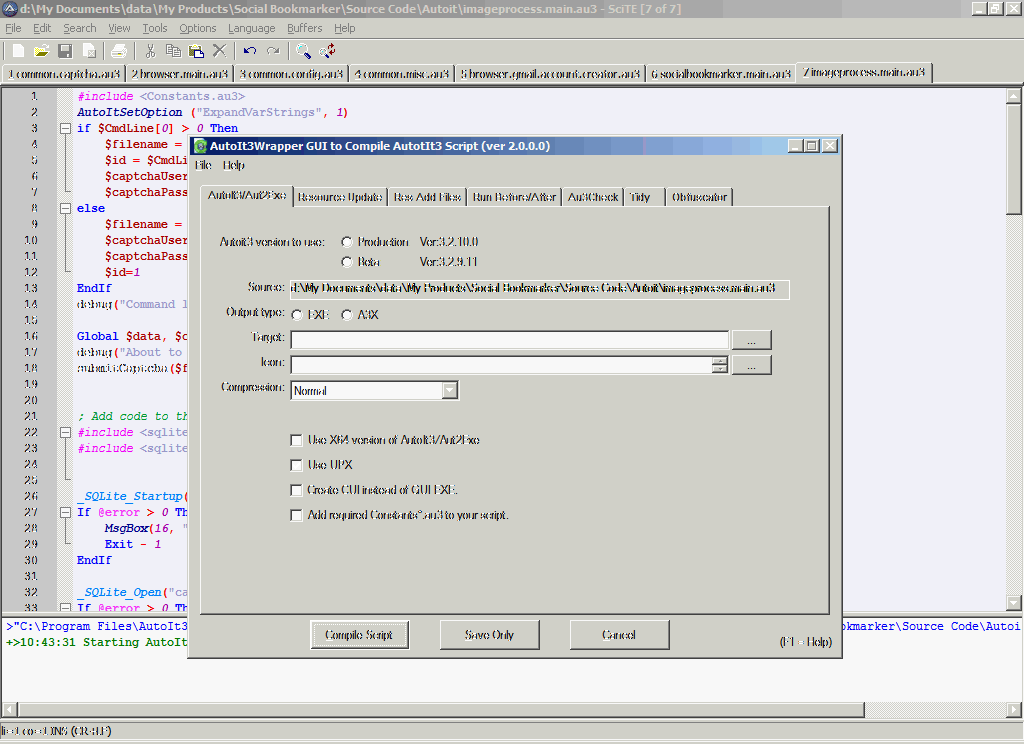The image size is (1024, 744).
Task: Switch to the common.config.au3 buffer tab
Action: coord(291,74)
